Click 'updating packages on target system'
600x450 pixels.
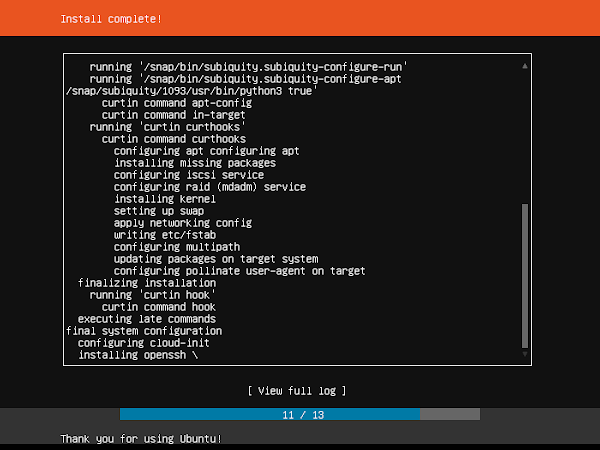tap(216, 259)
